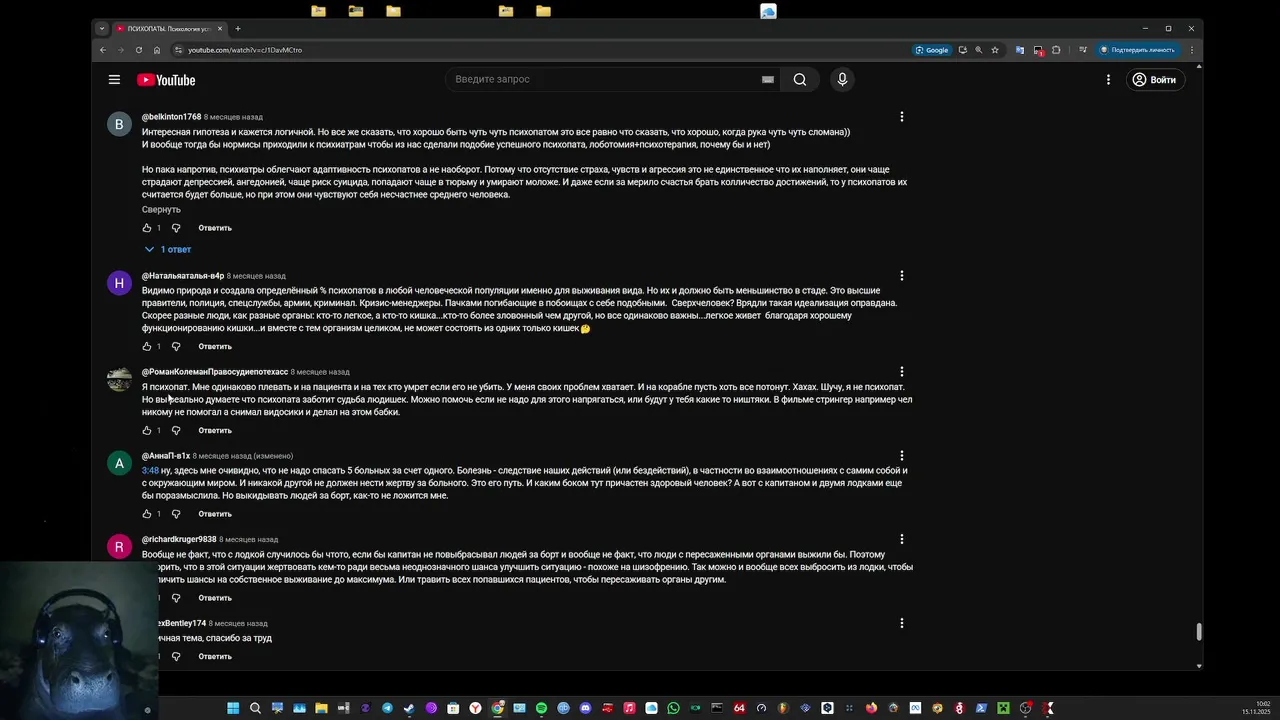1280x720 pixels.
Task: Start voice search with the microphone
Action: tap(842, 80)
